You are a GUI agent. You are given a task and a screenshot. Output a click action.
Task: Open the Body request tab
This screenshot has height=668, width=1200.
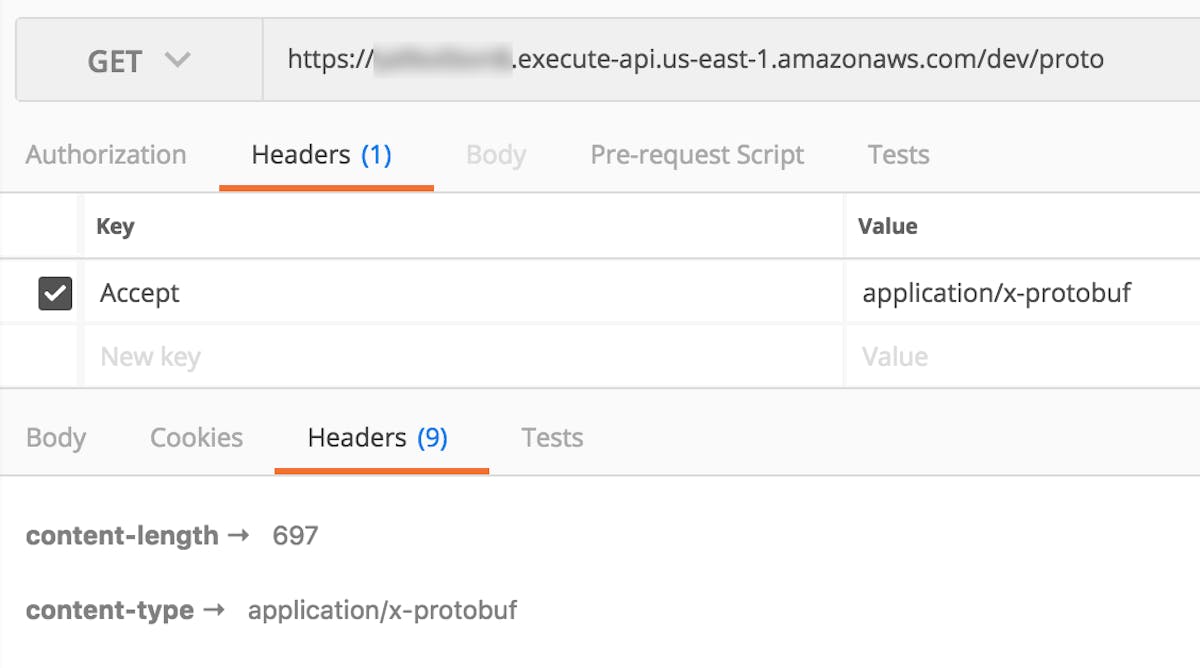click(495, 154)
